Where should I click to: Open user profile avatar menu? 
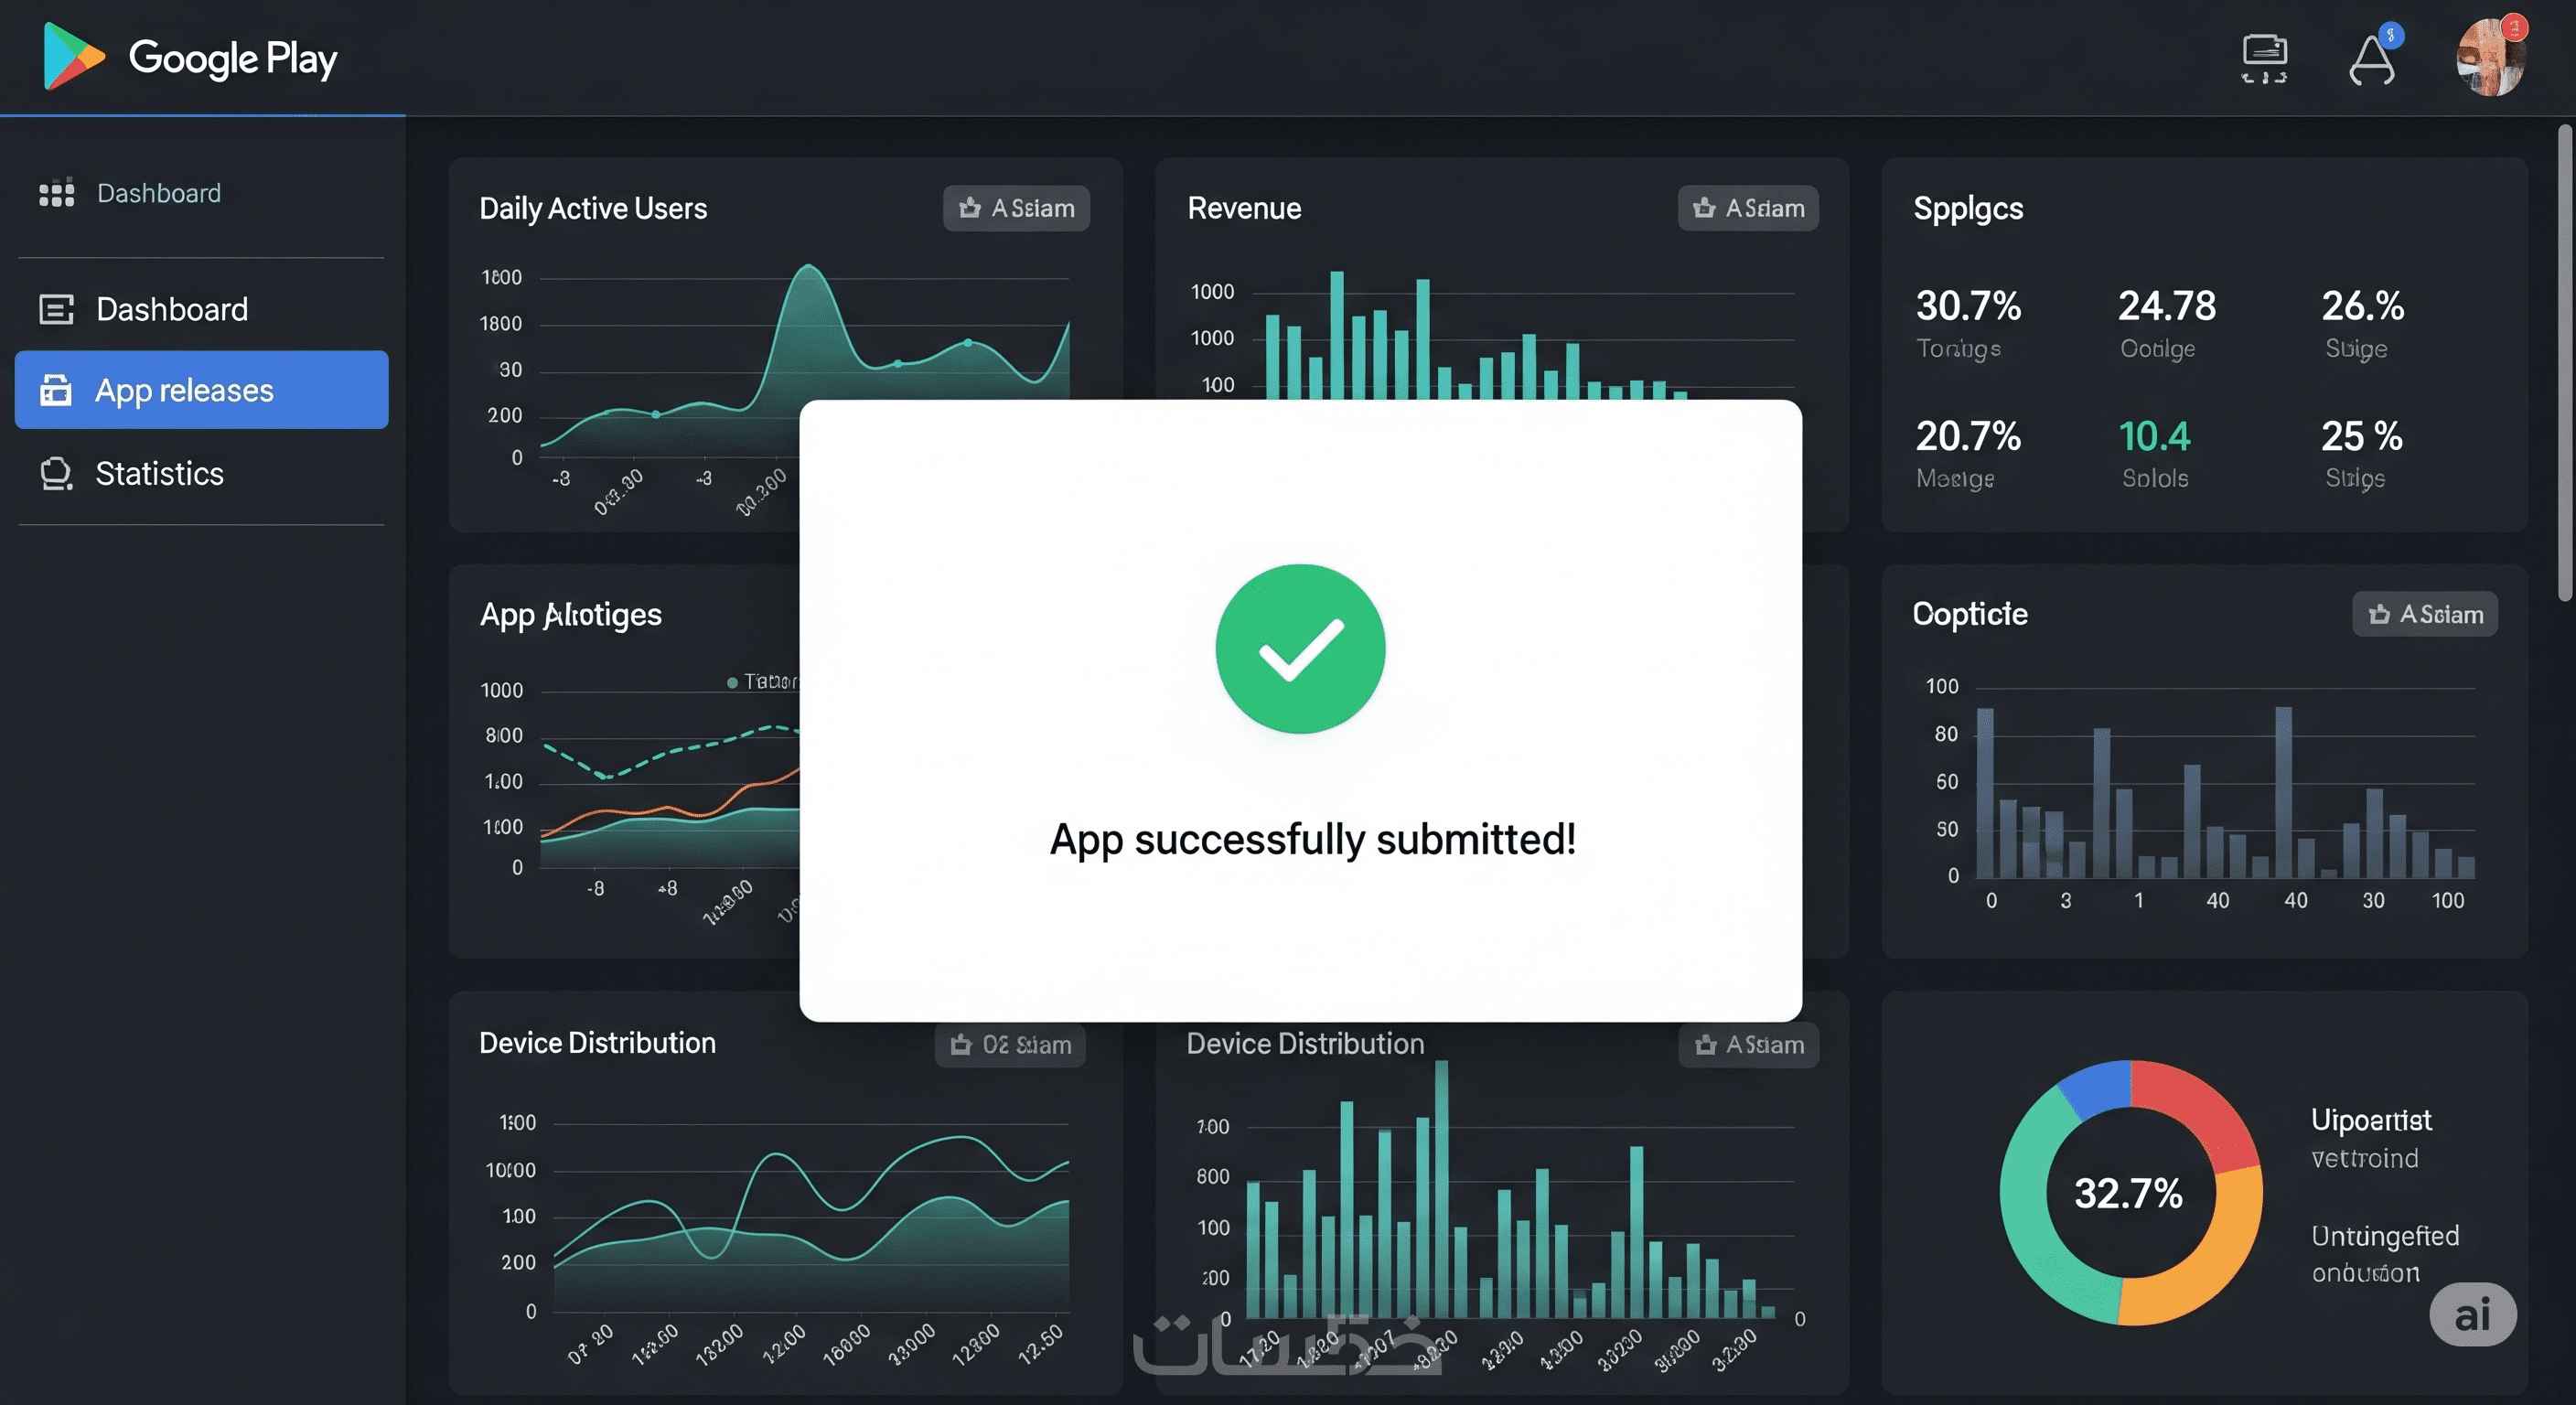click(2490, 58)
